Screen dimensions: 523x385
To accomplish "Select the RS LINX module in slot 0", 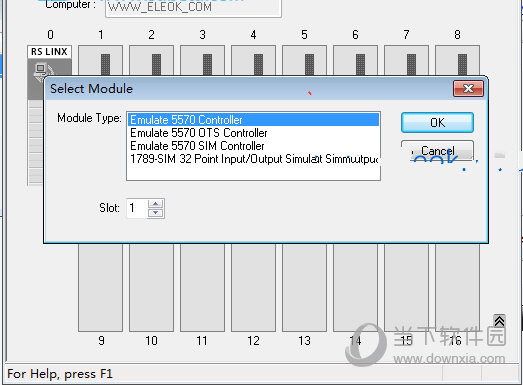I will 49,61.
